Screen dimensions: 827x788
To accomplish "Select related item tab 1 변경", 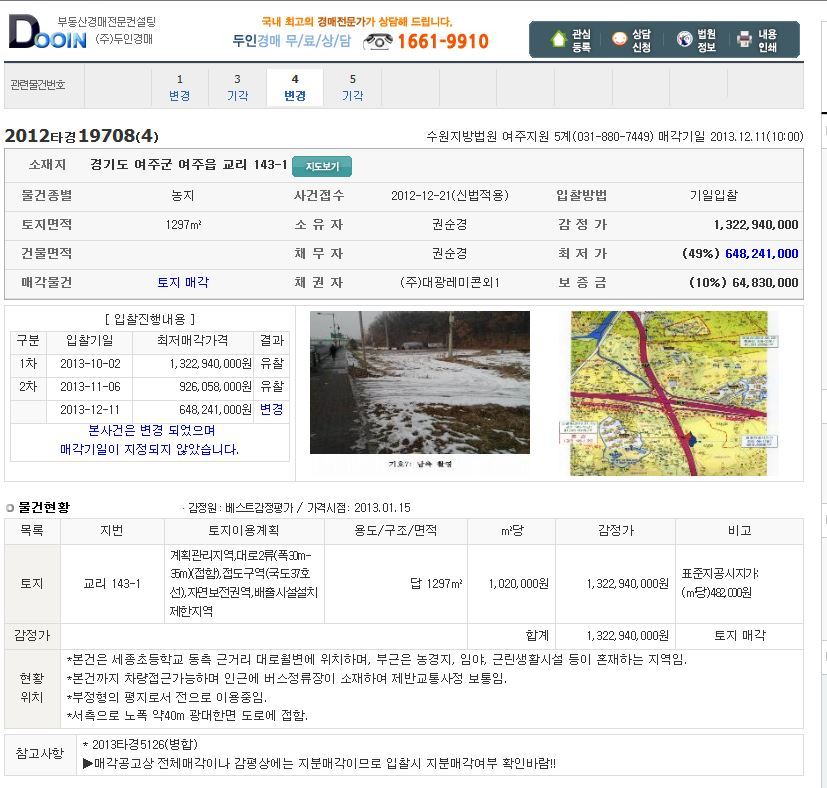I will pyautogui.click(x=180, y=88).
